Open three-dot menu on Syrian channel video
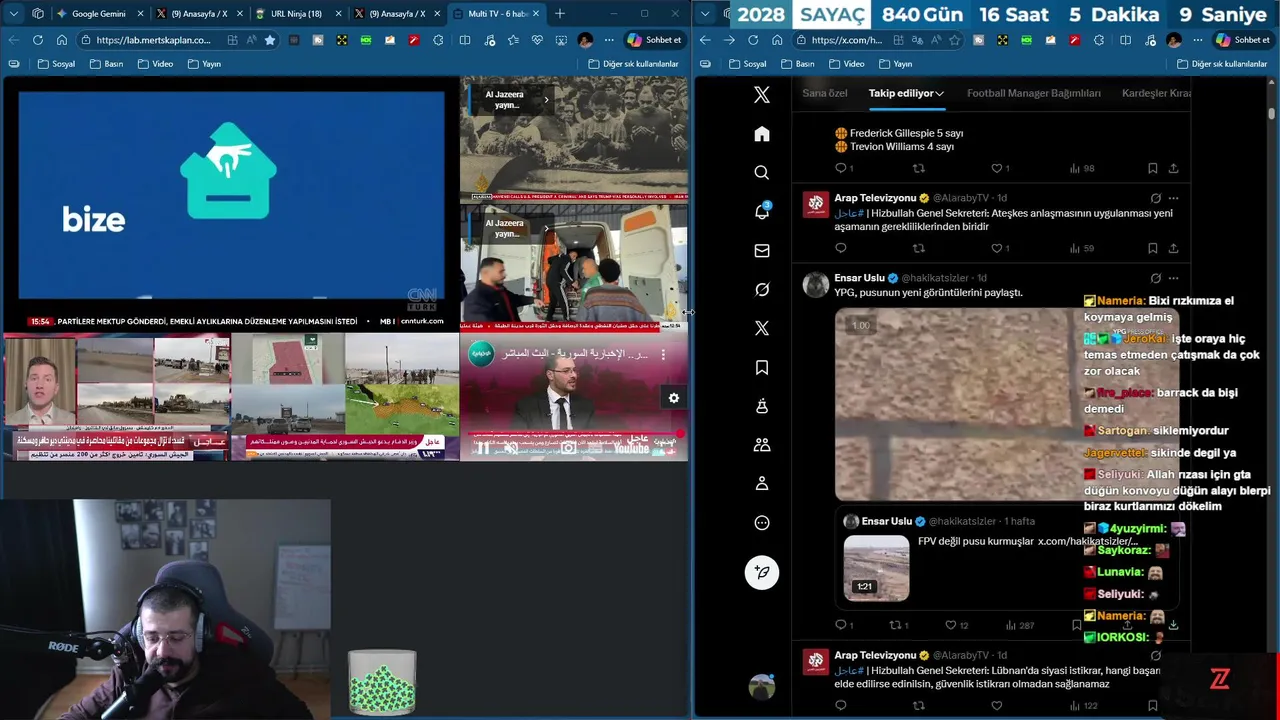 [x=662, y=354]
